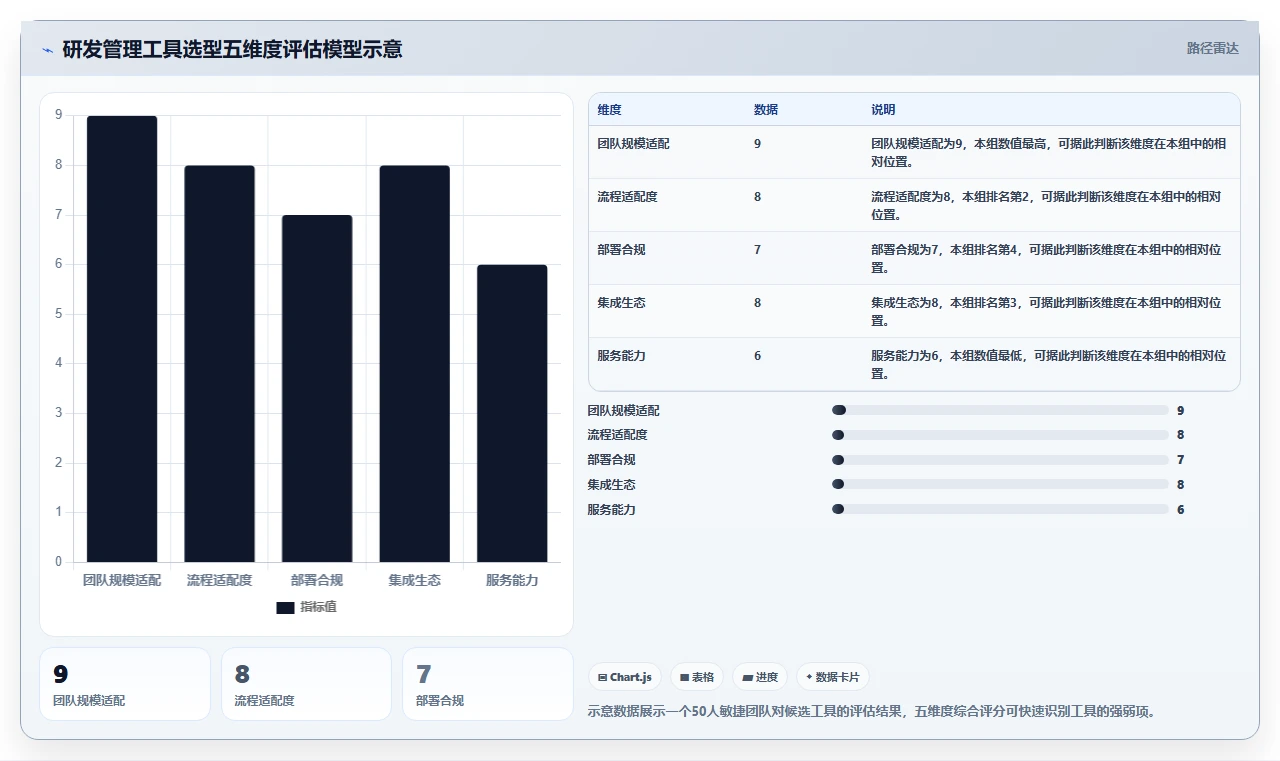The height and width of the screenshot is (761, 1280).
Task: Click the 流程适配度 bar in chart
Action: tap(219, 364)
